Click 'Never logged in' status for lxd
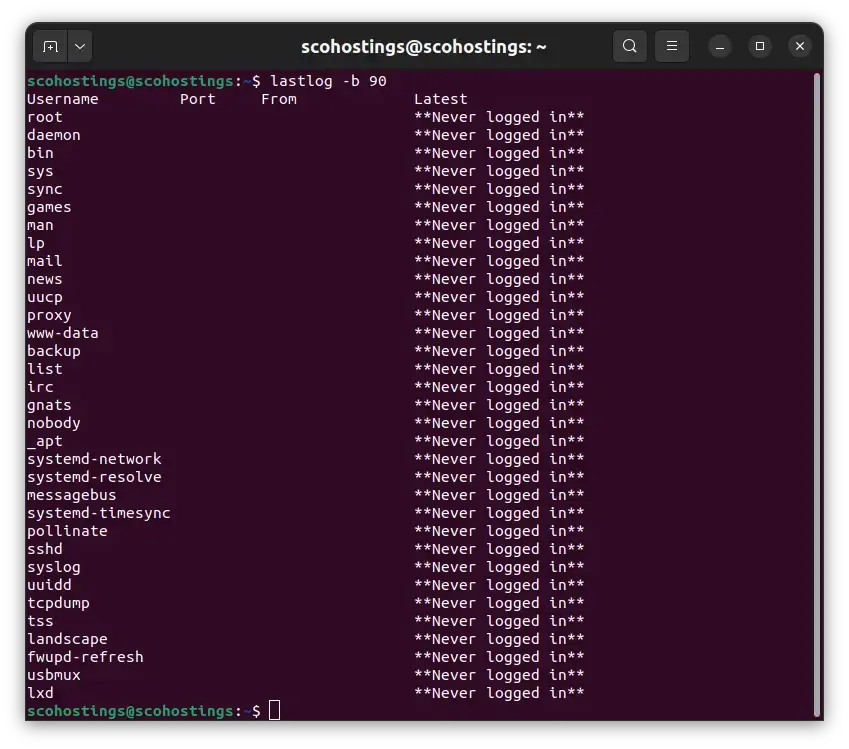Viewport: 849px width, 749px height. 499,693
